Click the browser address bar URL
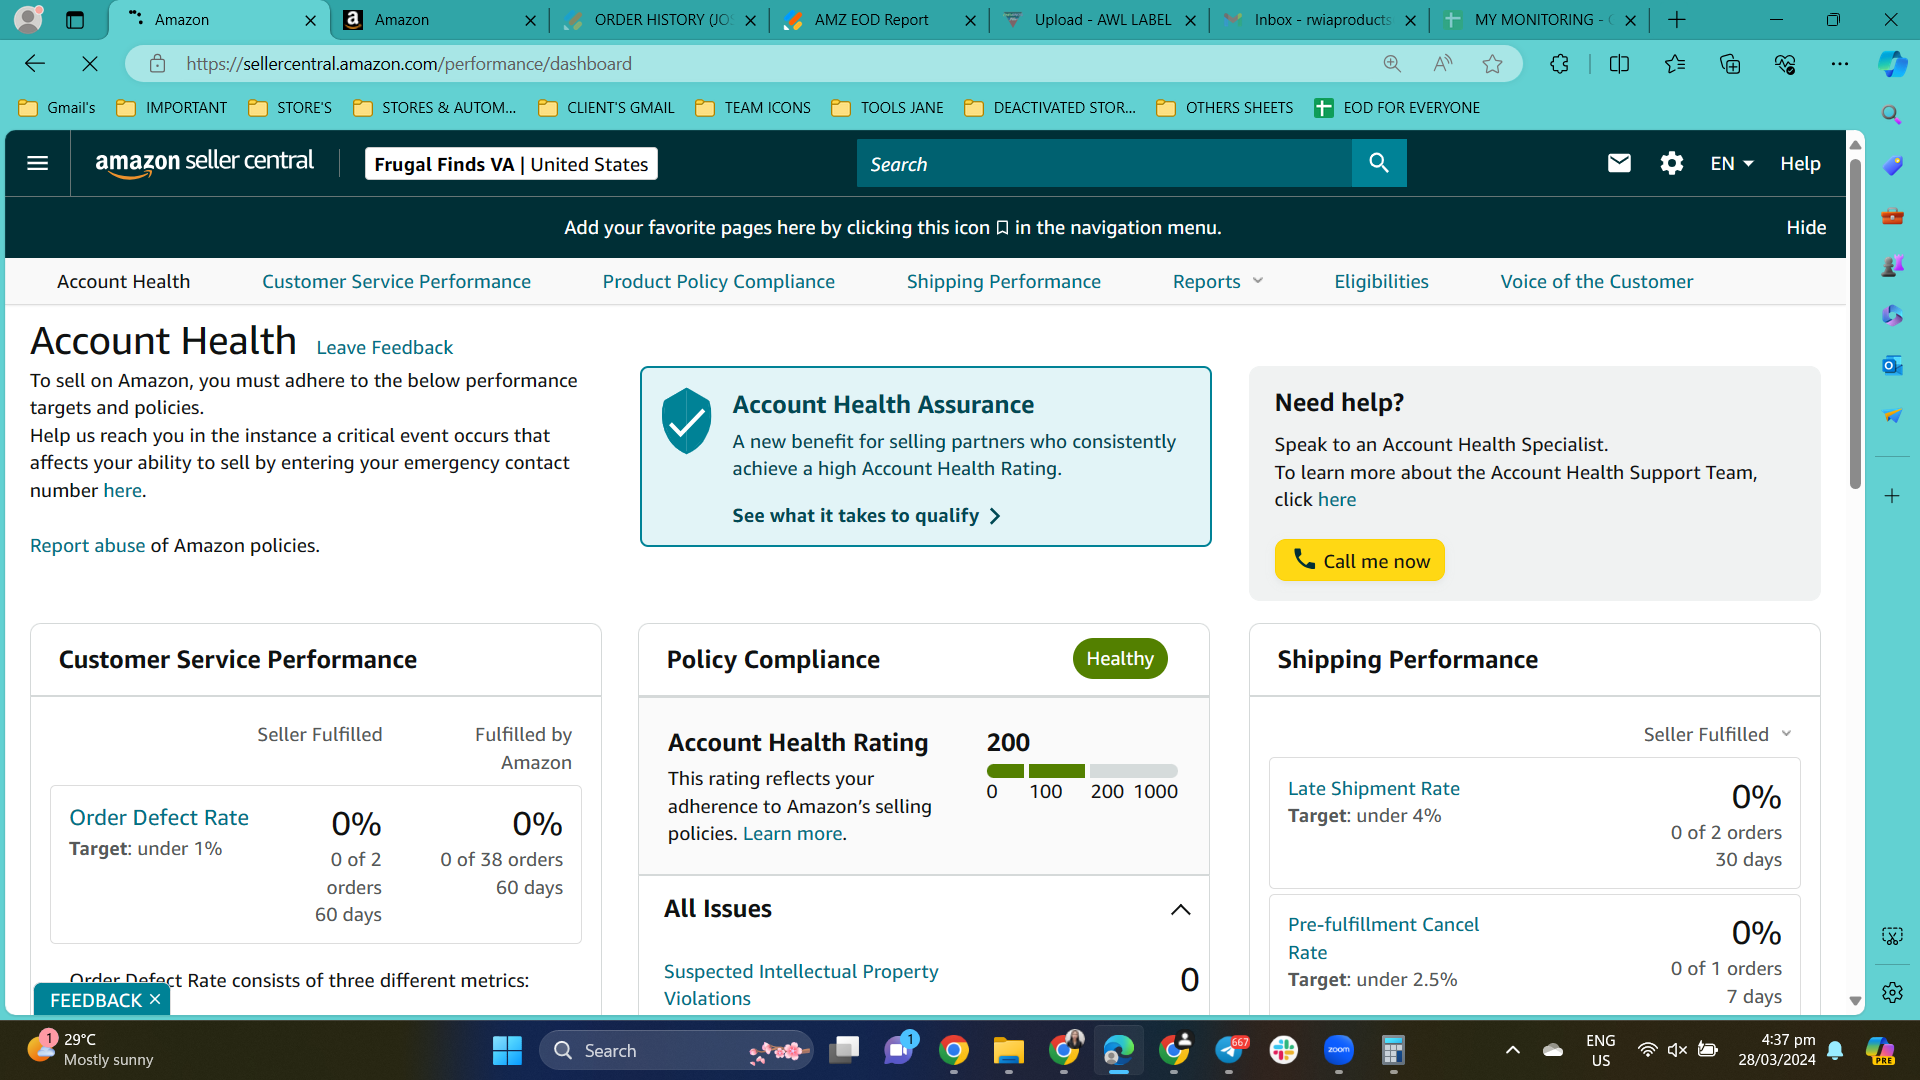Viewport: 1920px width, 1080px height. tap(408, 64)
